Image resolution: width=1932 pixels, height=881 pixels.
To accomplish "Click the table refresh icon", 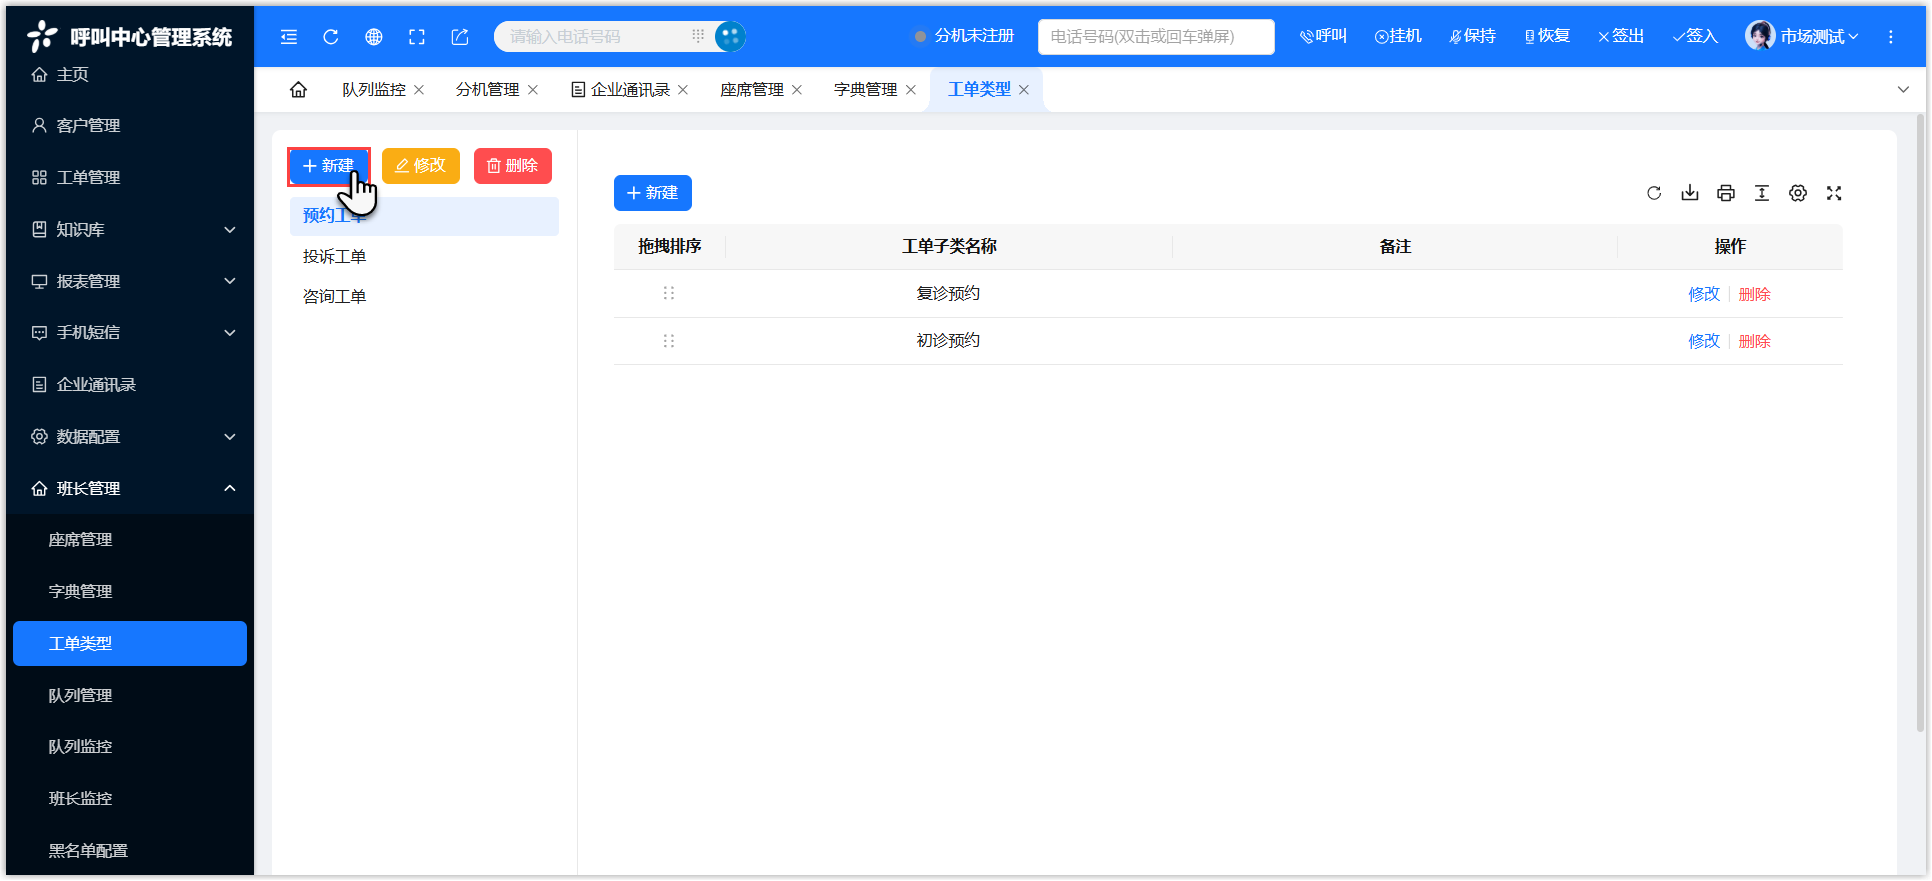I will coord(1654,193).
